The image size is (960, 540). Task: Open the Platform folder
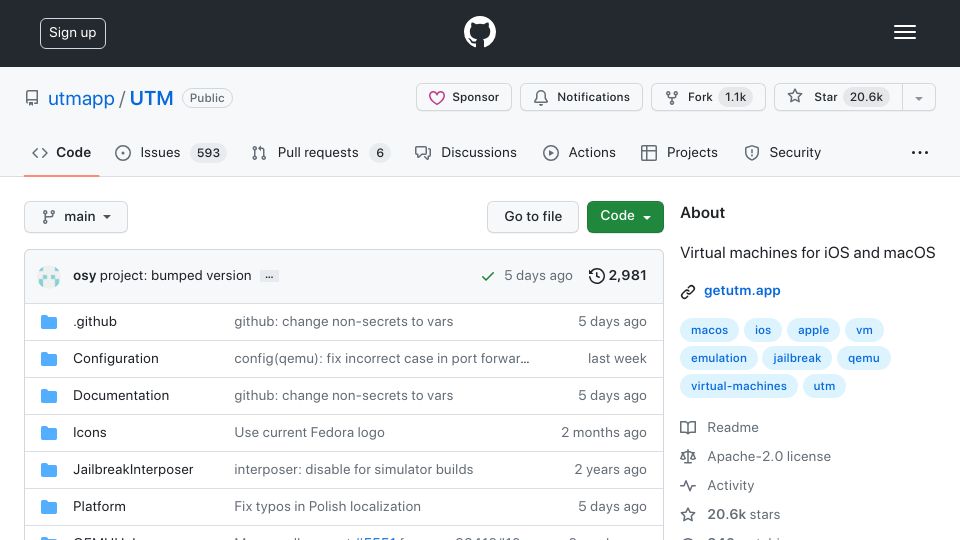pyautogui.click(x=99, y=506)
